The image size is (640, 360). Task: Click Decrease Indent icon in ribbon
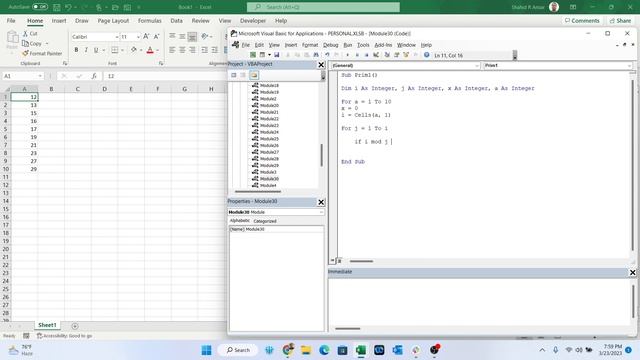[204, 50]
